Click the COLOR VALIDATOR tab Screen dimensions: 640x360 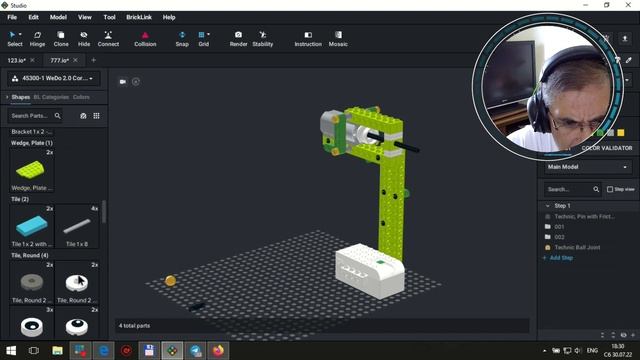click(x=607, y=148)
